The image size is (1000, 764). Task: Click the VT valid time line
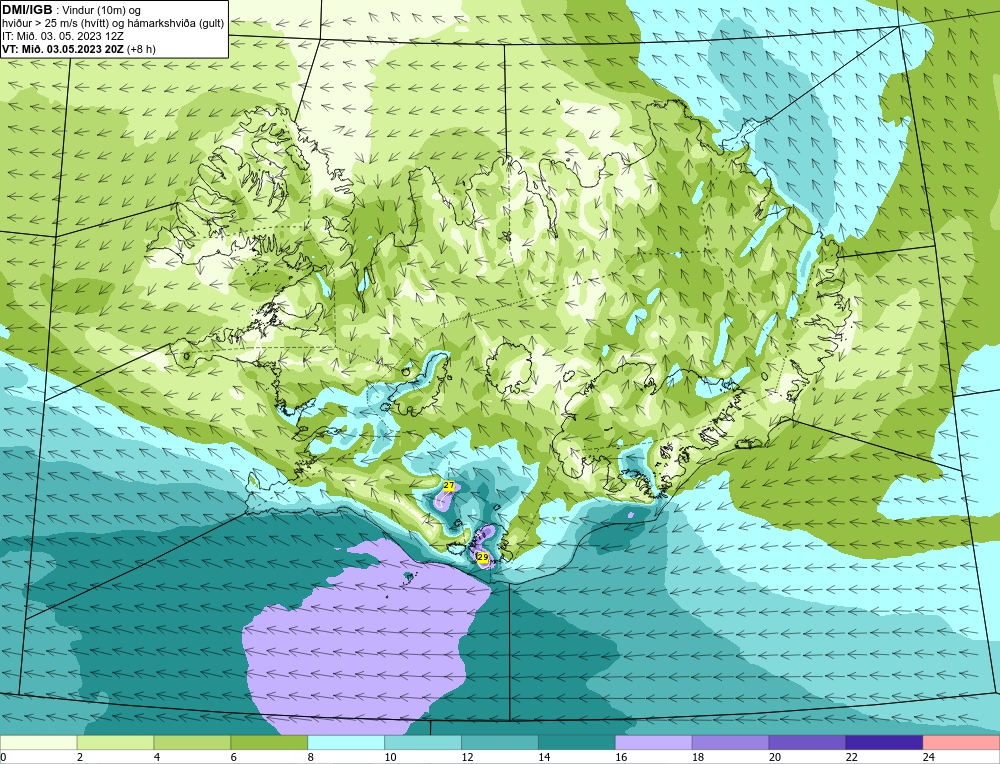(78, 48)
